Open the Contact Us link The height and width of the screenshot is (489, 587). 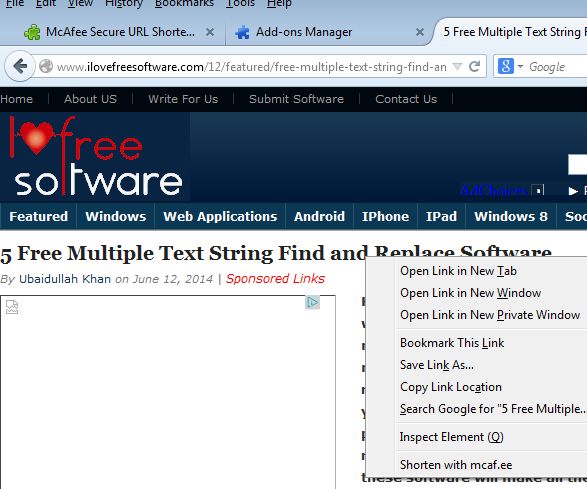pyautogui.click(x=406, y=99)
